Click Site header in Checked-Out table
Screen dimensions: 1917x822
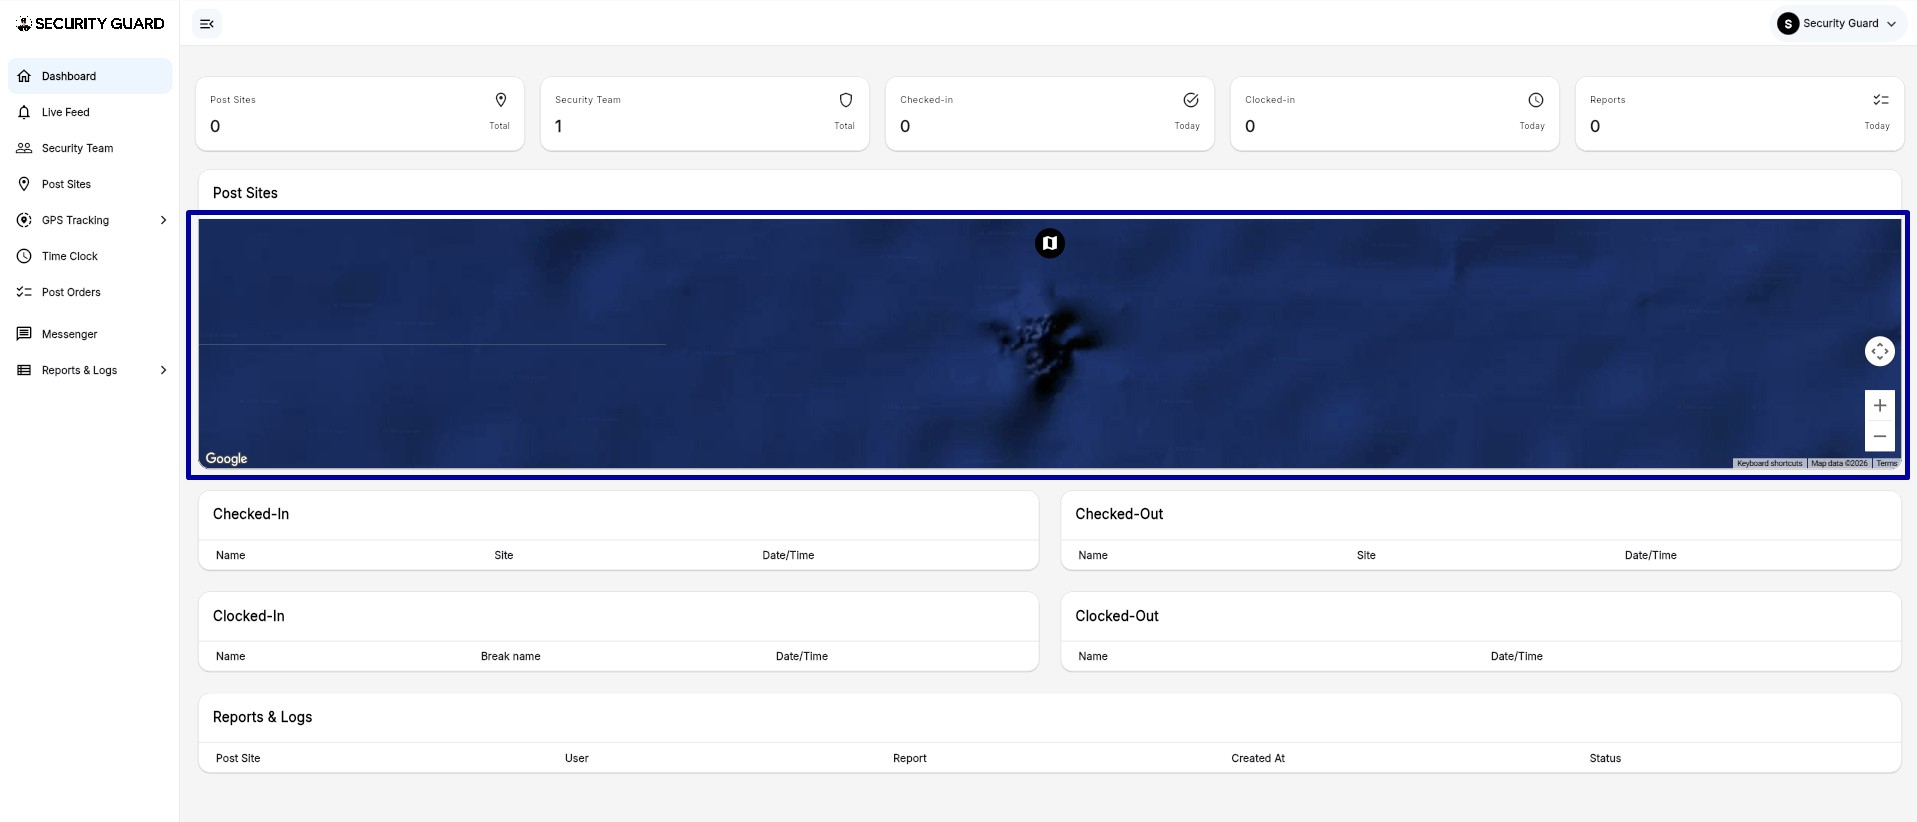pos(1366,555)
